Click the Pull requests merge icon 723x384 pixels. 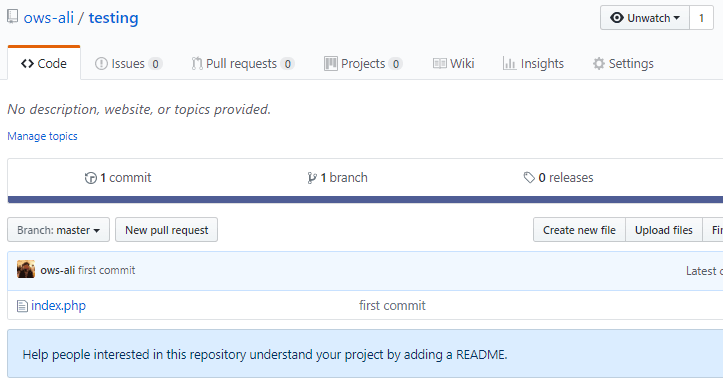coord(197,64)
